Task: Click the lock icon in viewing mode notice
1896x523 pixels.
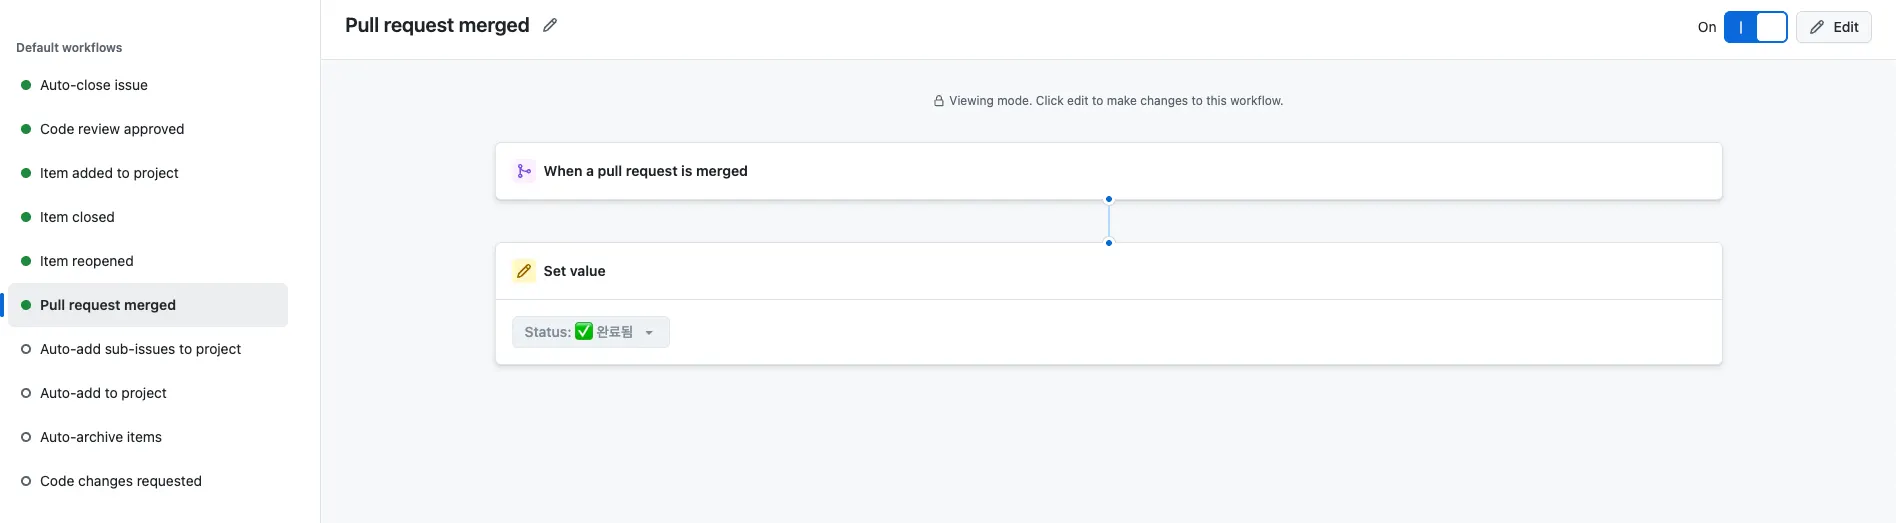Action: [x=939, y=101]
